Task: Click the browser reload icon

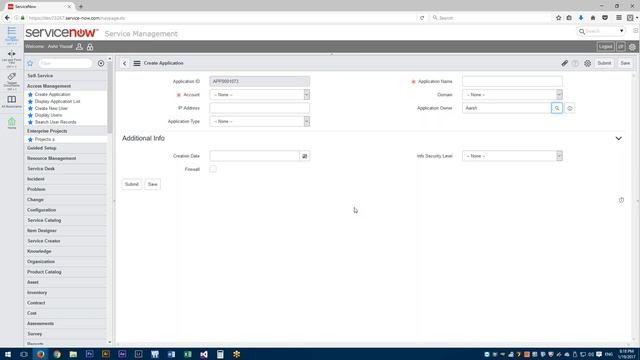Action: (x=422, y=18)
